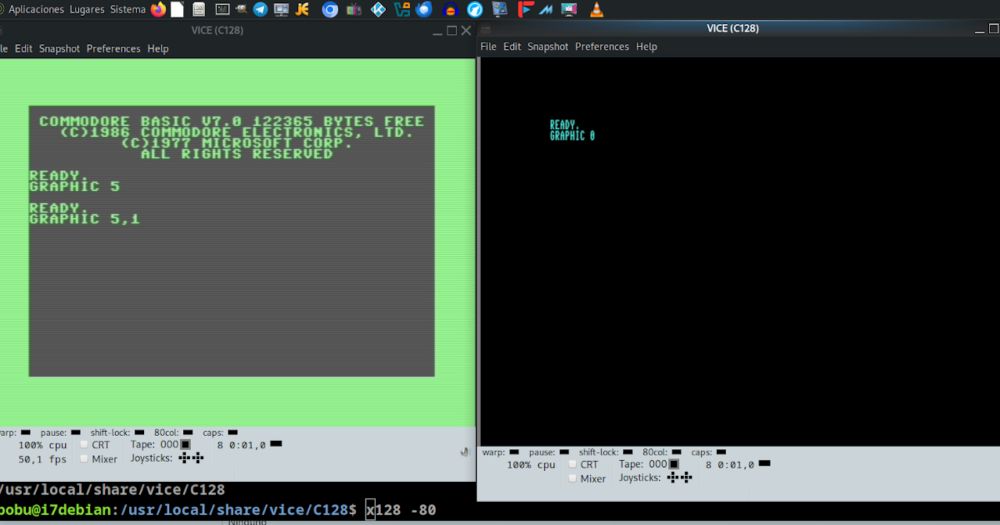Viewport: 1000px width, 525px height.
Task: Open Snapshot menu in right VICE window
Action: coord(548,47)
